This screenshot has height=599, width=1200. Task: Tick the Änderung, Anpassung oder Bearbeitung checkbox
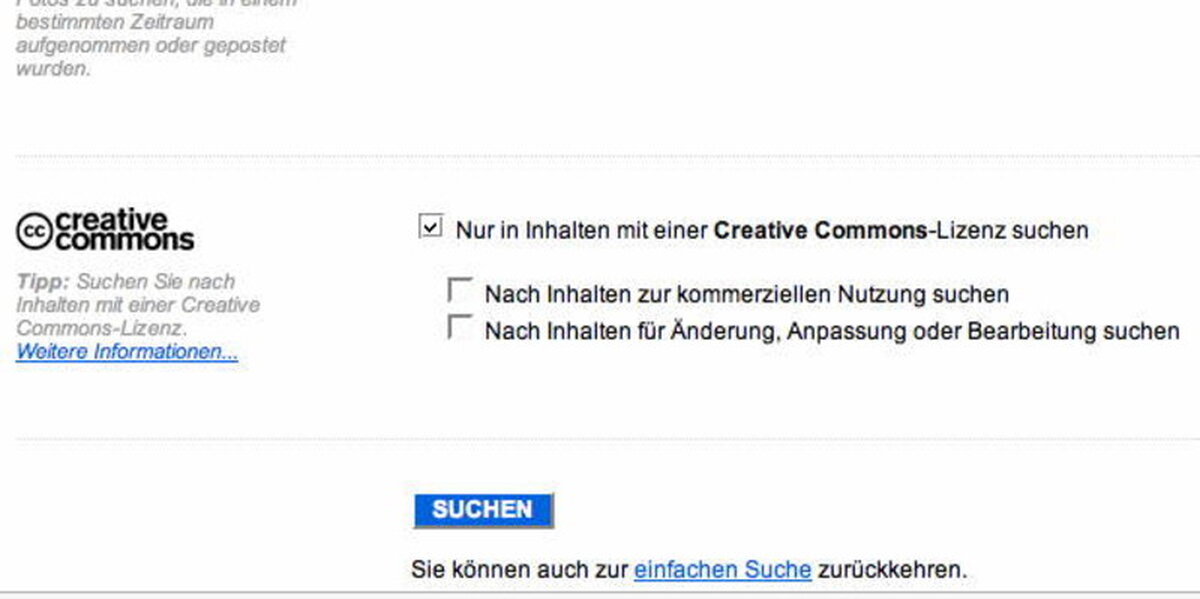tap(460, 327)
